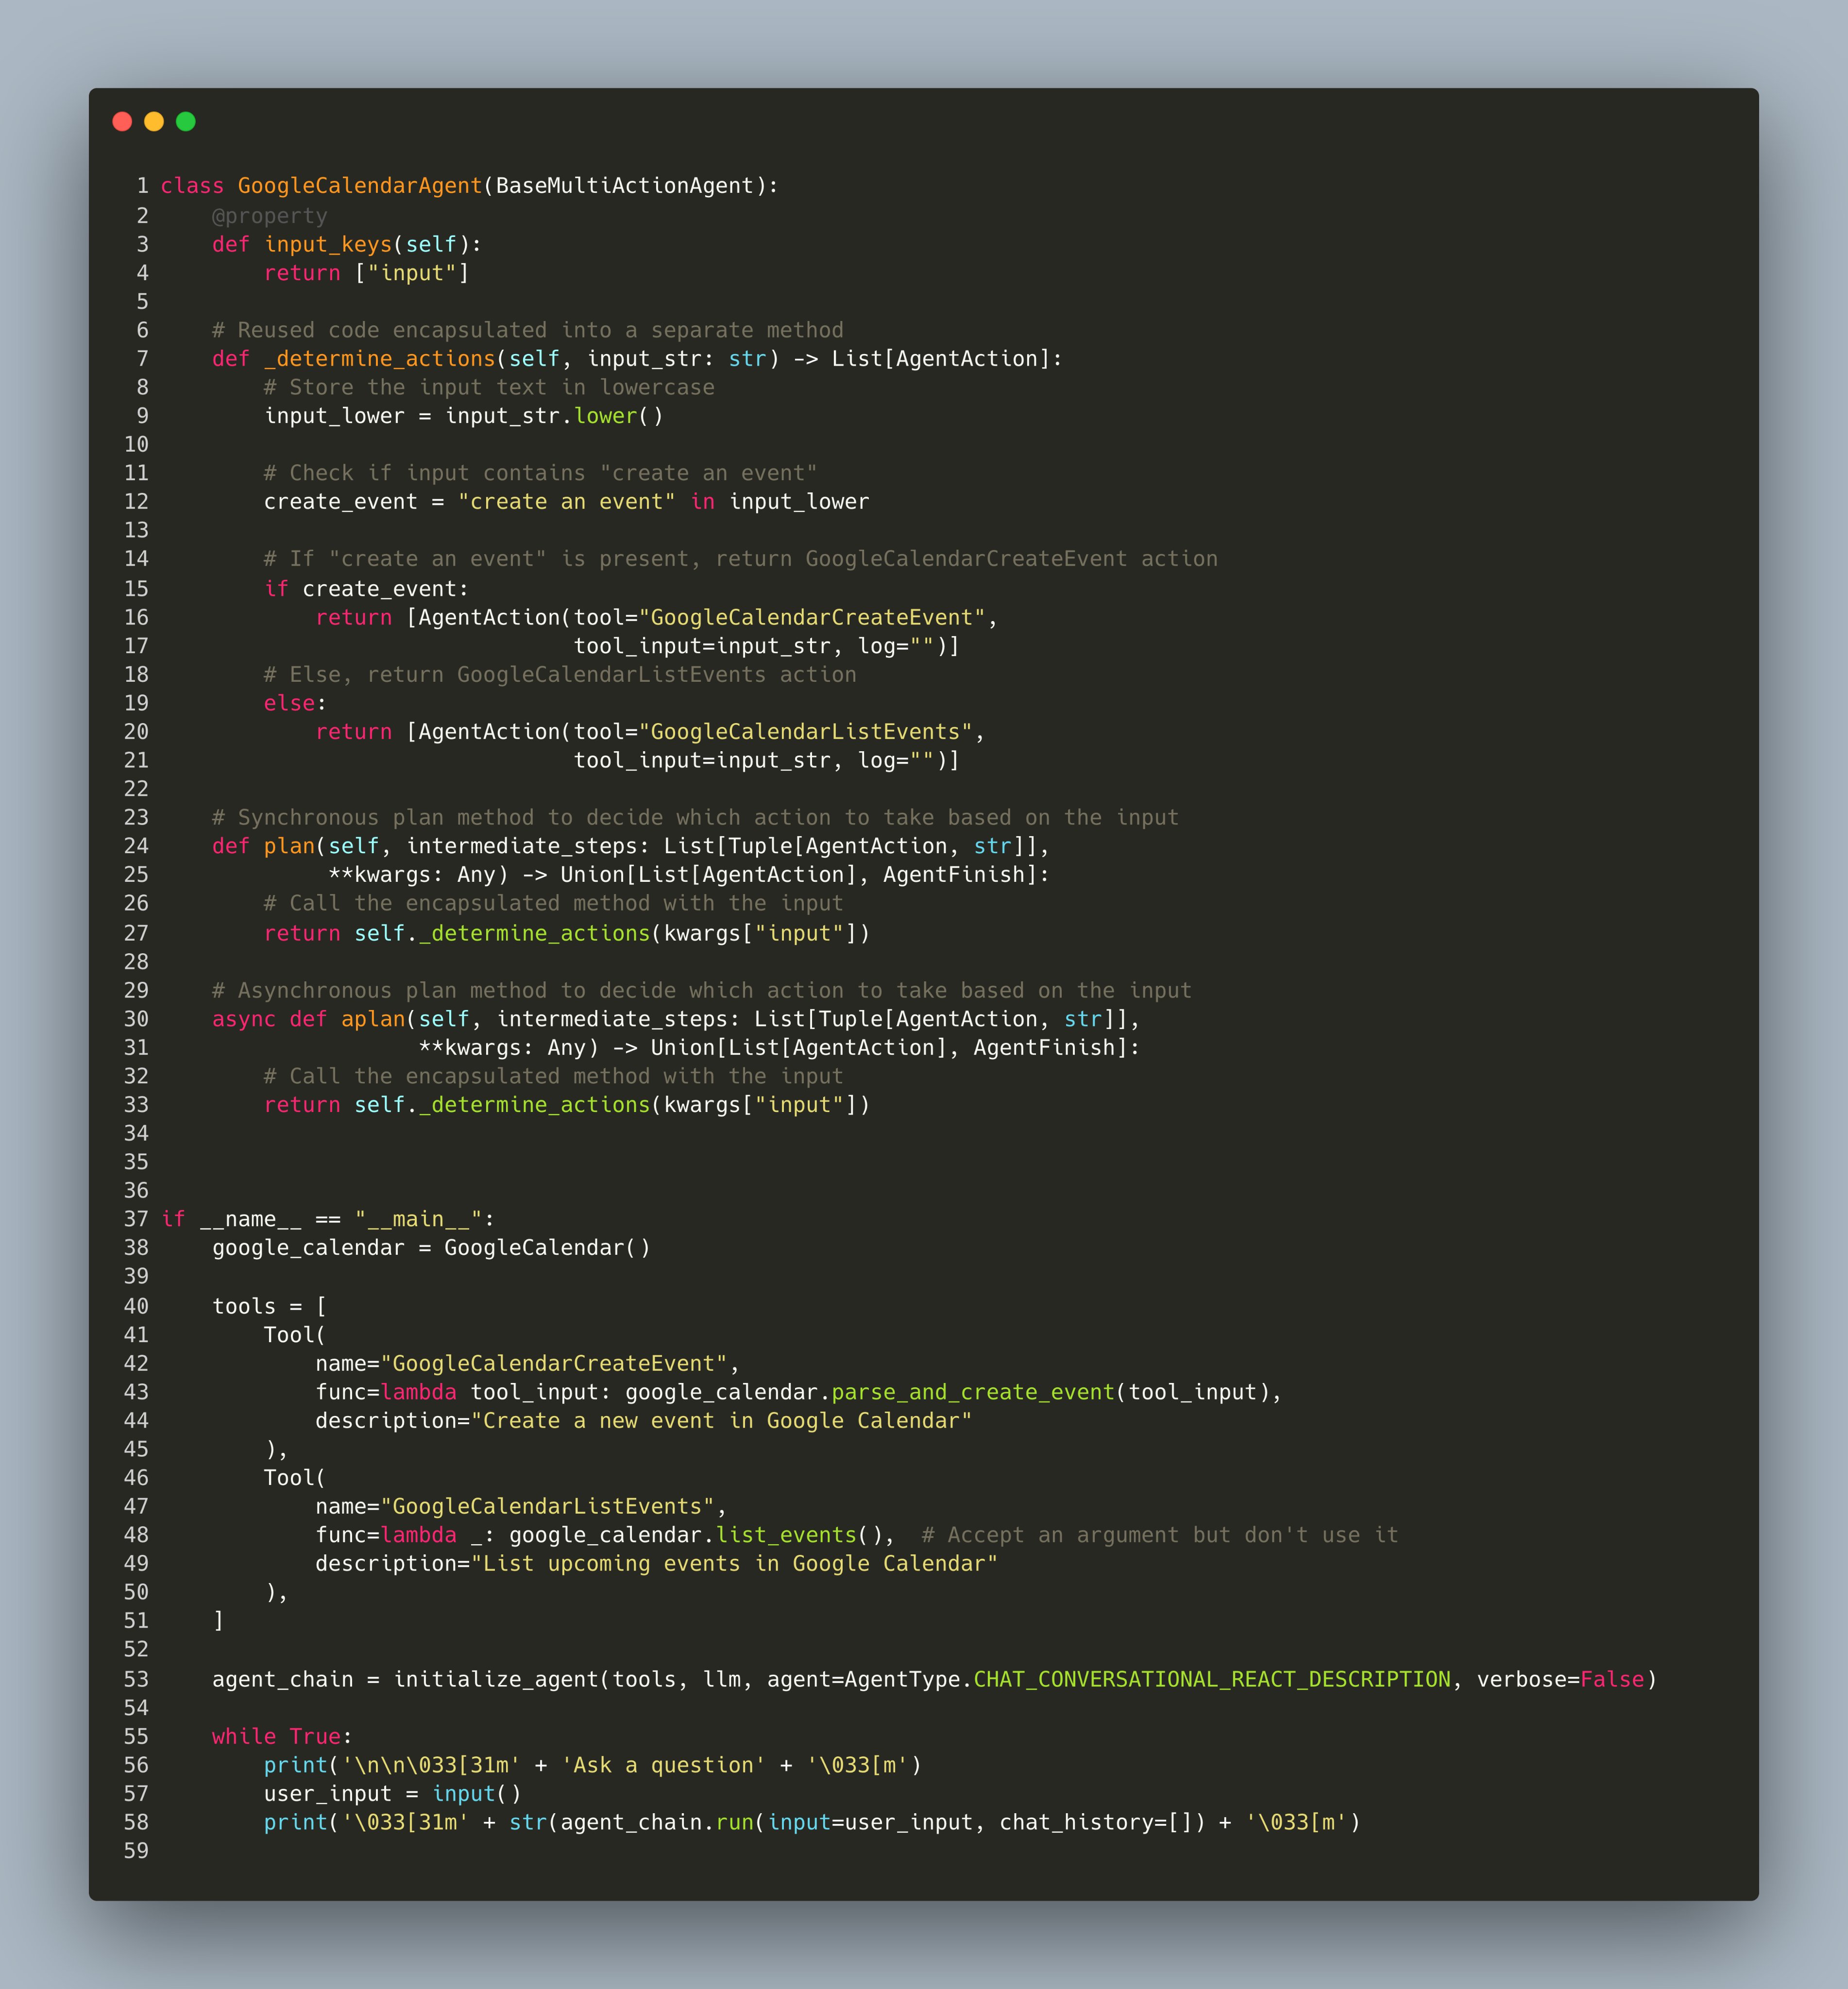The height and width of the screenshot is (1989, 1848).
Task: Click the else keyword on line 19
Action: (x=289, y=704)
